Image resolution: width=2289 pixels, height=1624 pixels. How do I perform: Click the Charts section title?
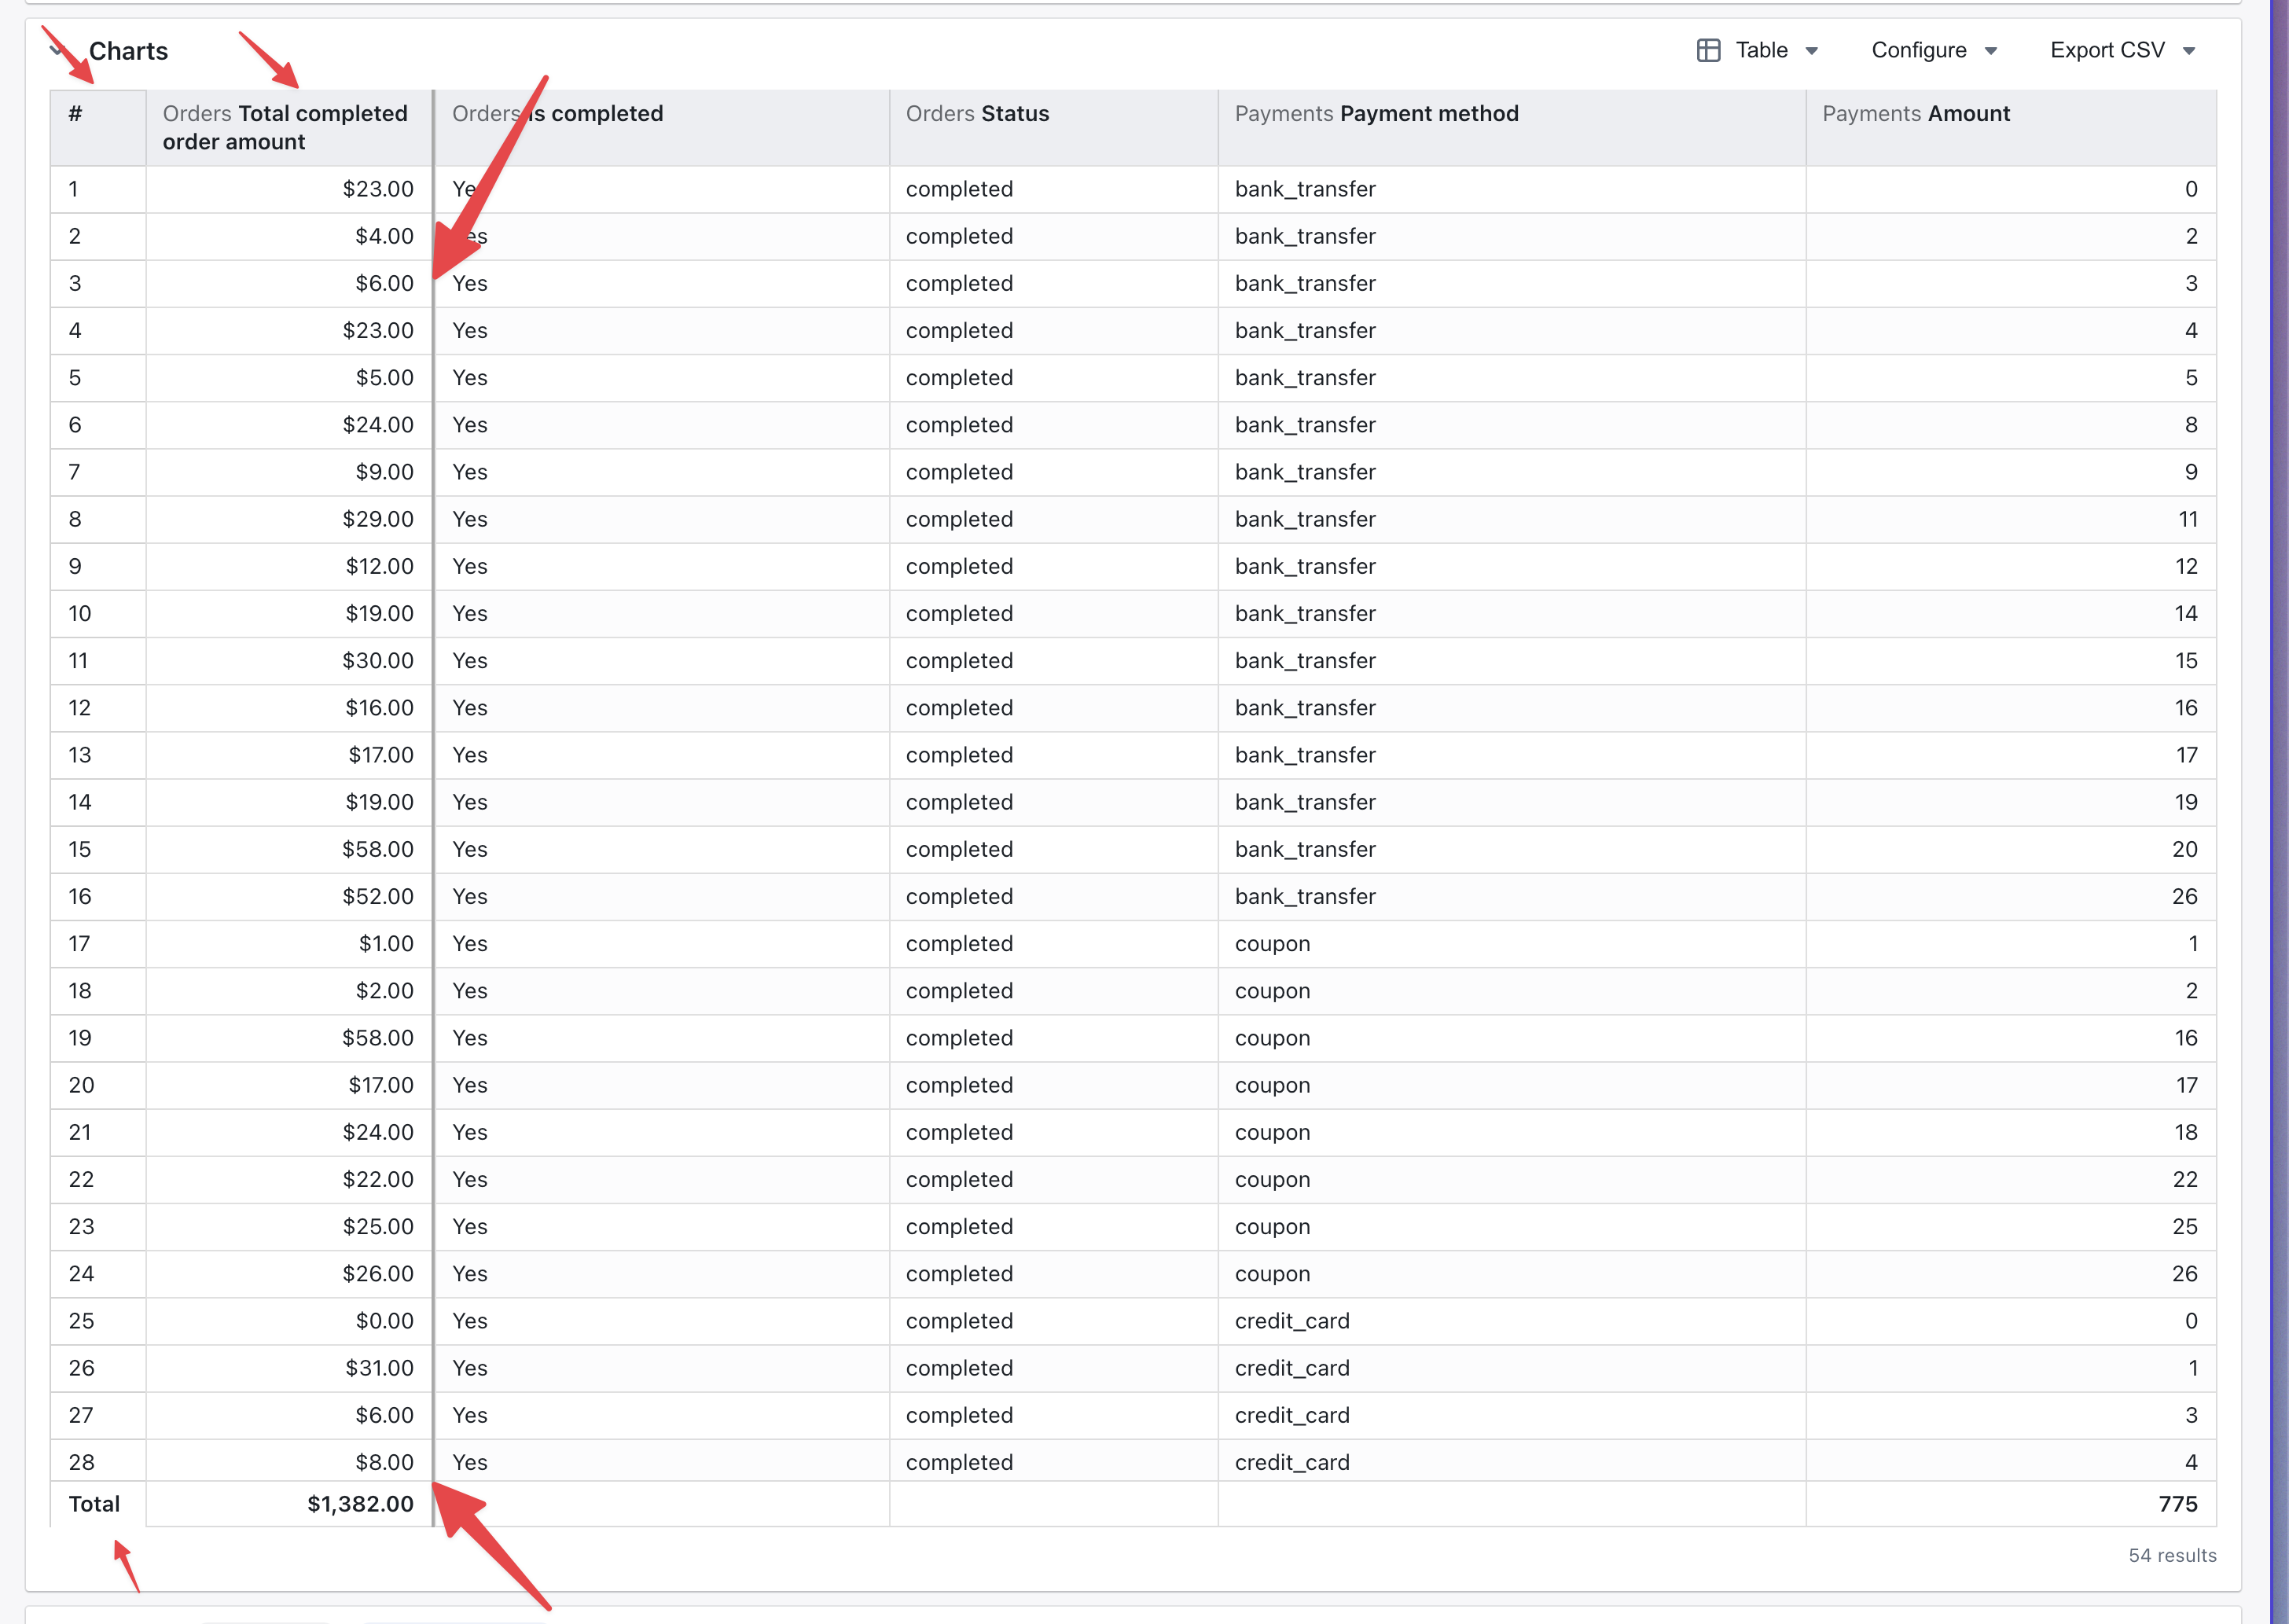[x=128, y=51]
